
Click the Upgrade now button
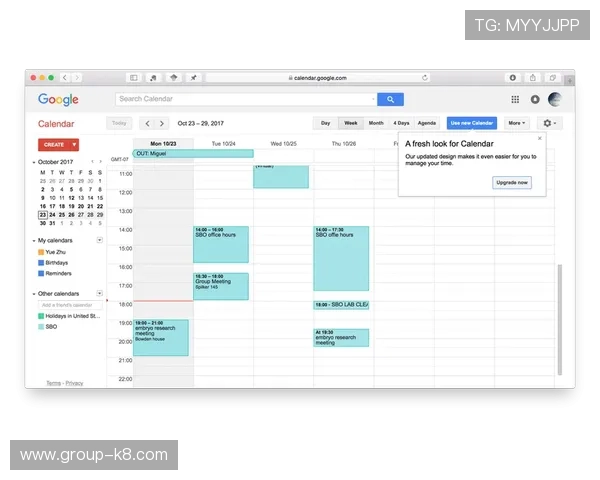point(511,183)
